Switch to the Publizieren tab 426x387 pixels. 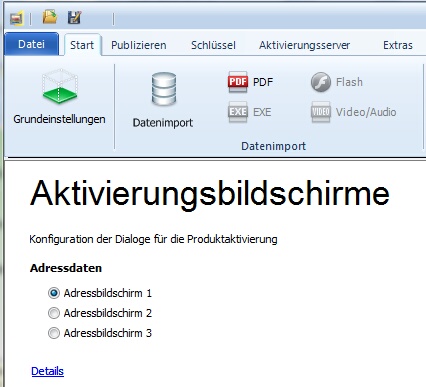[x=139, y=45]
